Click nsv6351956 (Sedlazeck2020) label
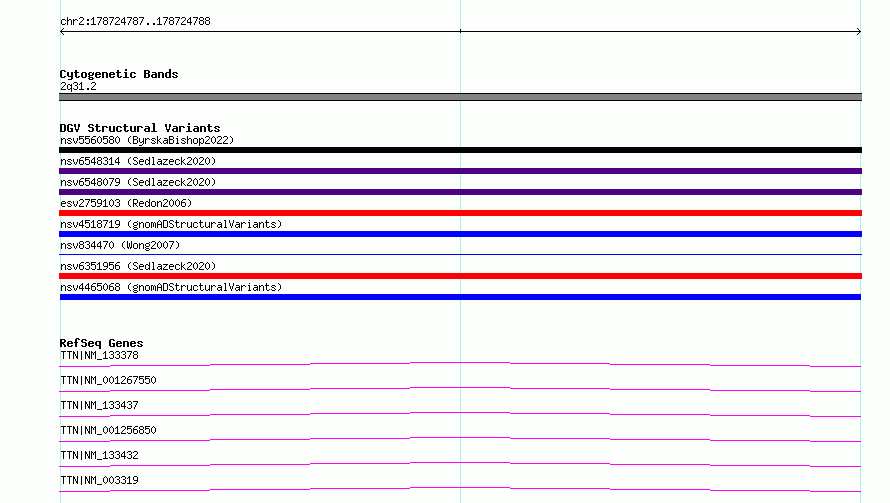 [x=138, y=266]
